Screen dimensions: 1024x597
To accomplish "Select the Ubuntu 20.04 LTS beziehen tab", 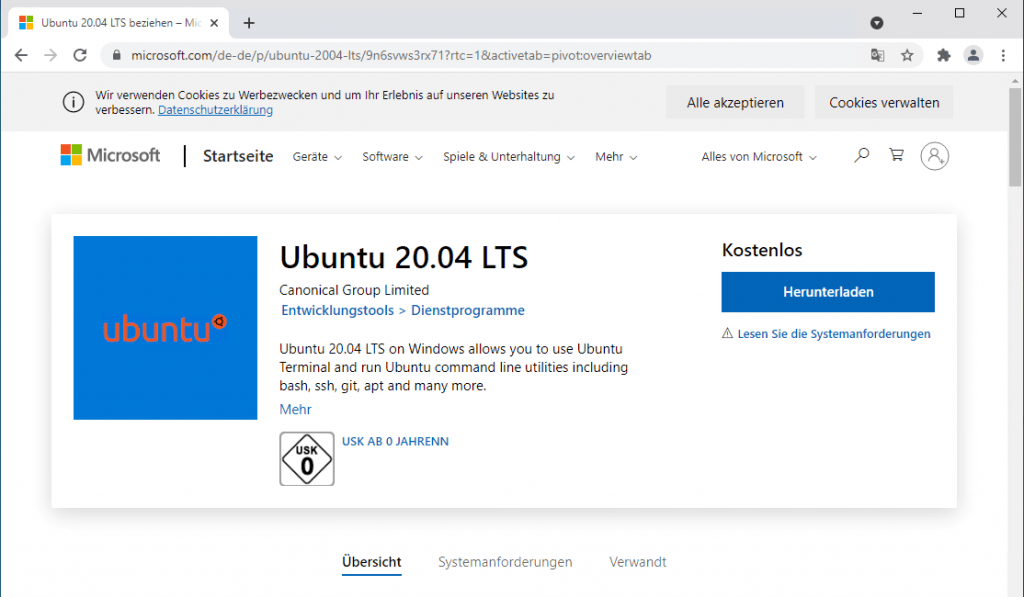I will [x=119, y=23].
